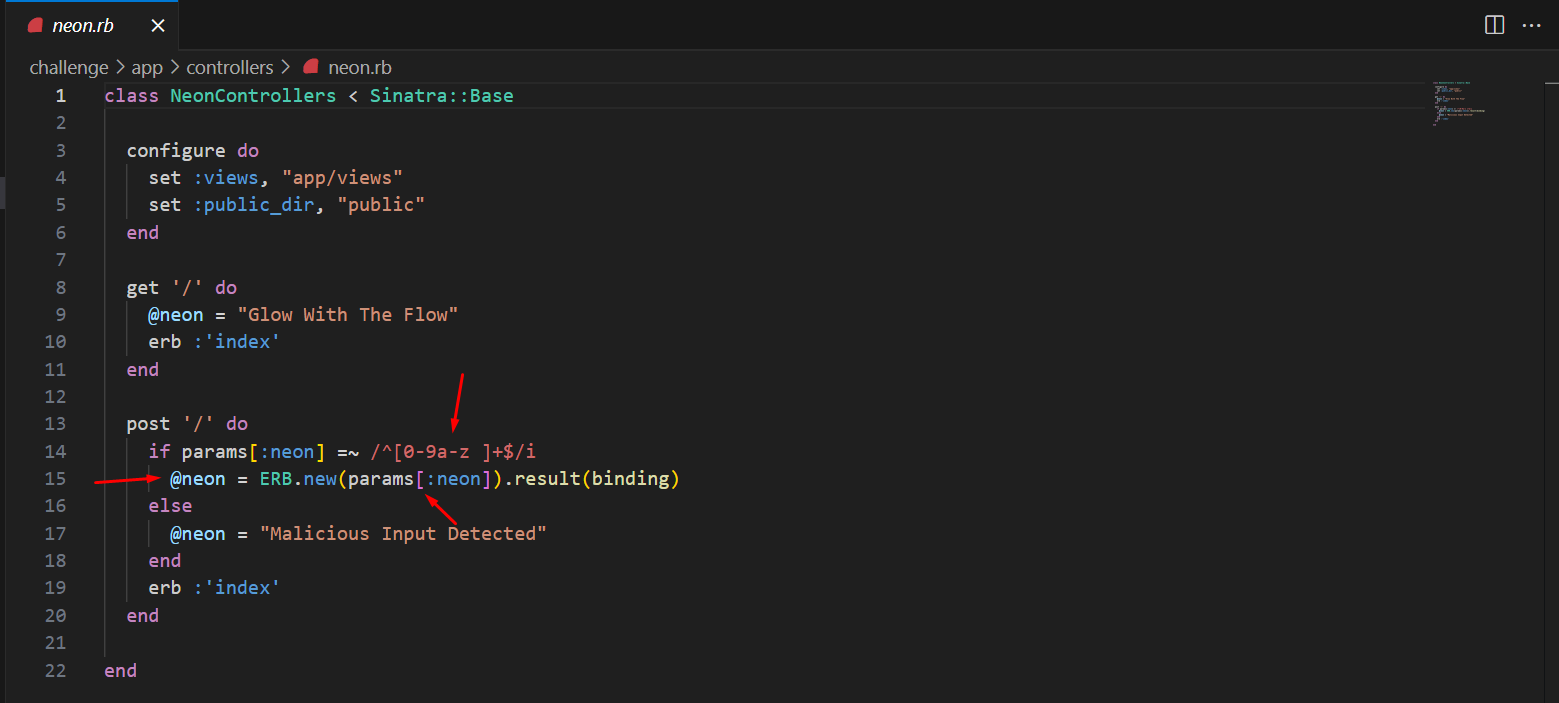The width and height of the screenshot is (1559, 703).
Task: Click the class name NeonControllers
Action: tap(253, 96)
